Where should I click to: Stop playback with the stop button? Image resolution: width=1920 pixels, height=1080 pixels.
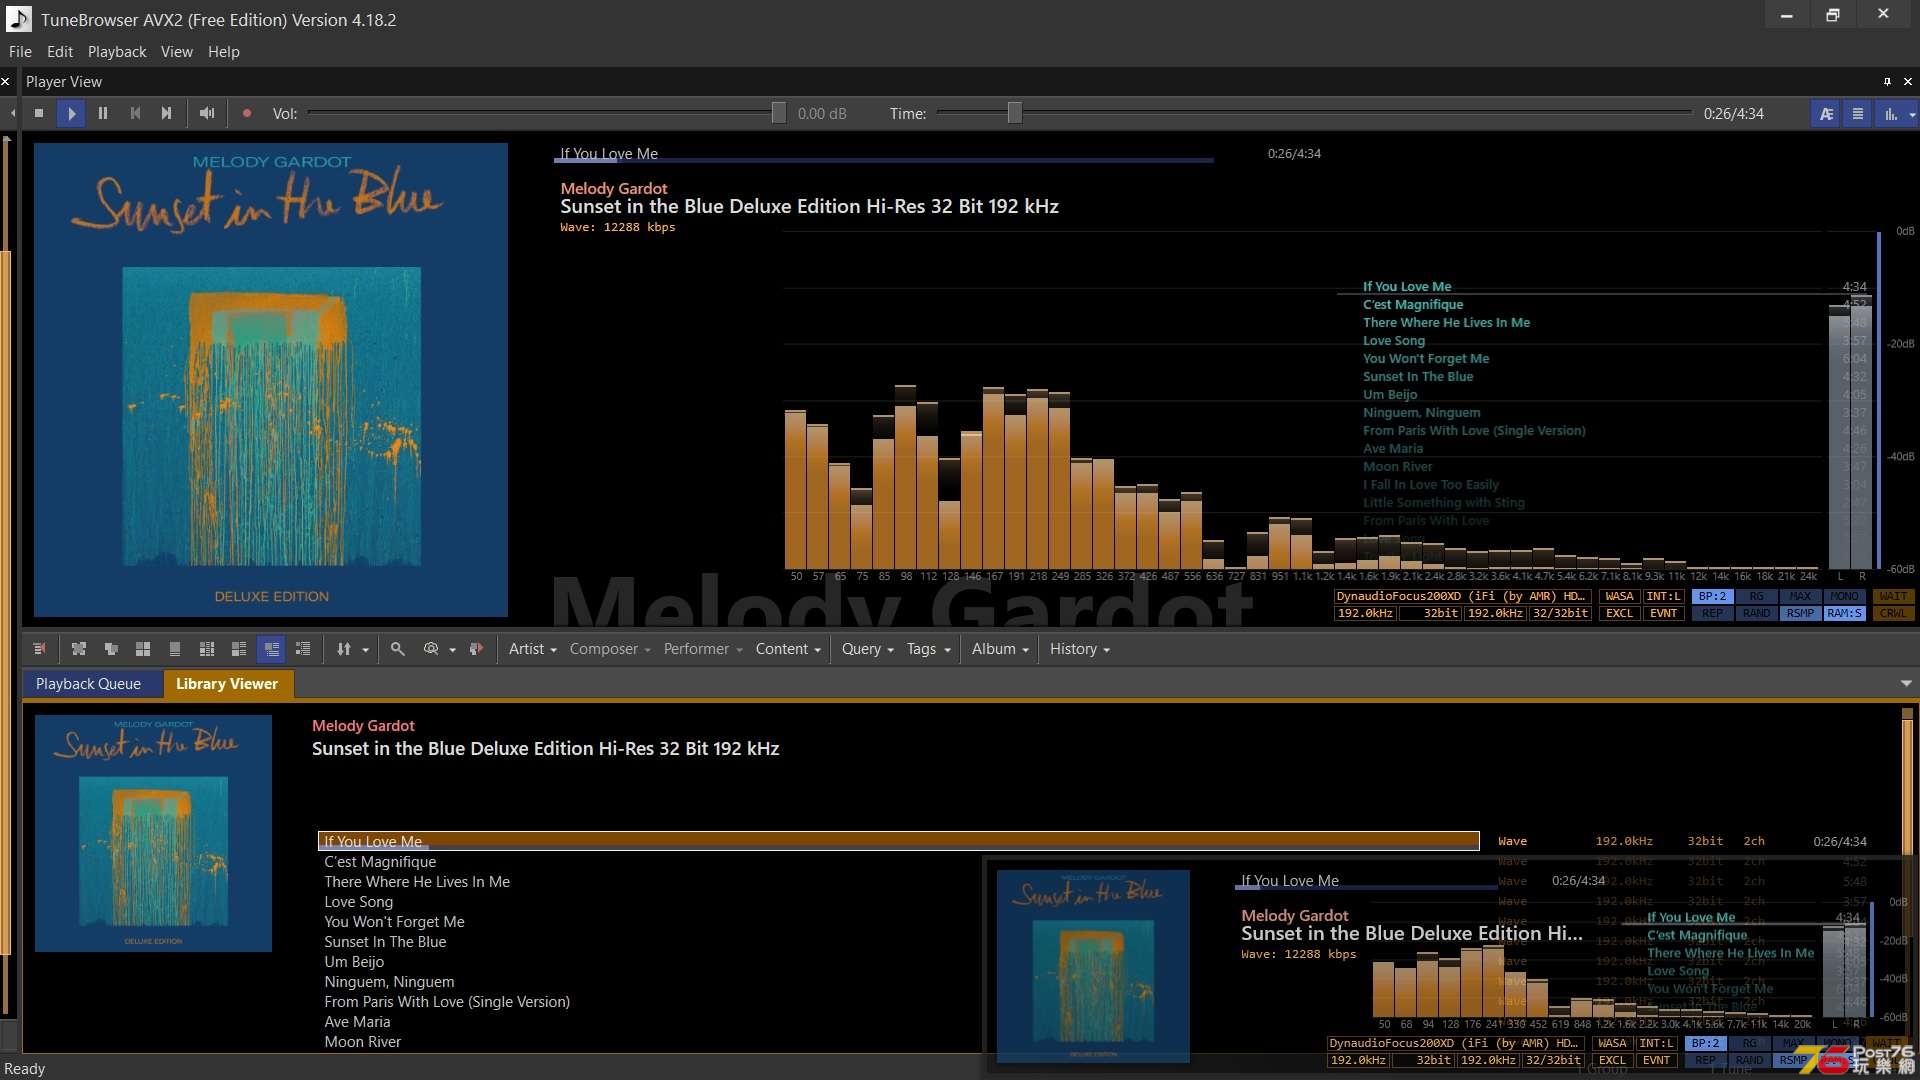click(x=39, y=113)
